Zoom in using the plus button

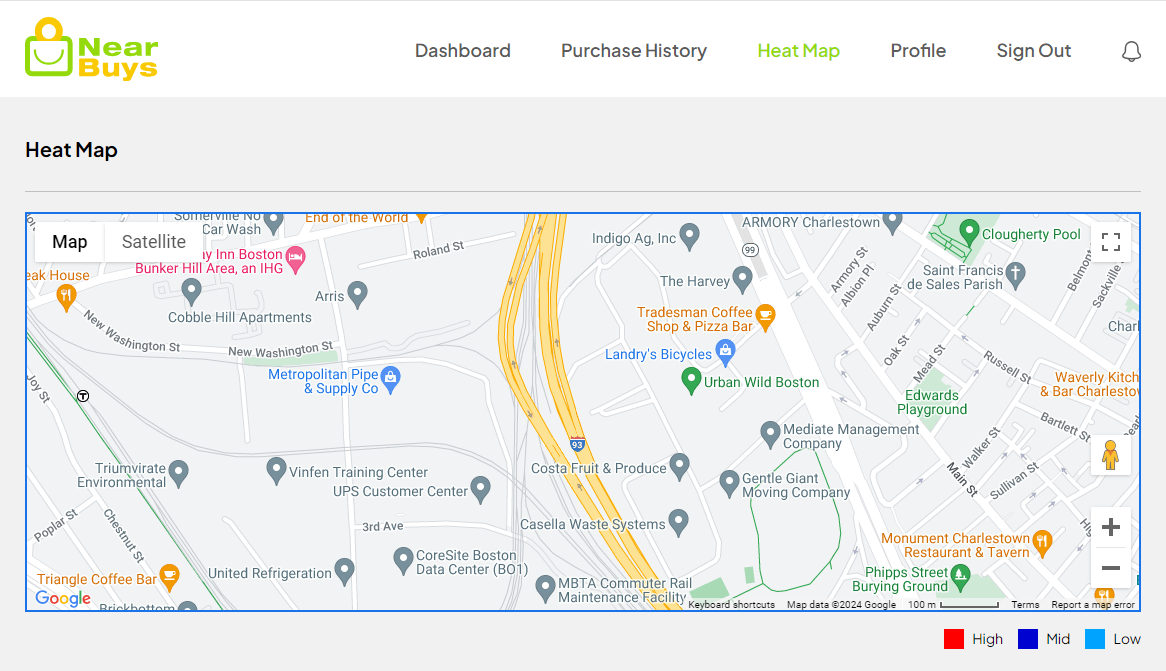click(1110, 527)
